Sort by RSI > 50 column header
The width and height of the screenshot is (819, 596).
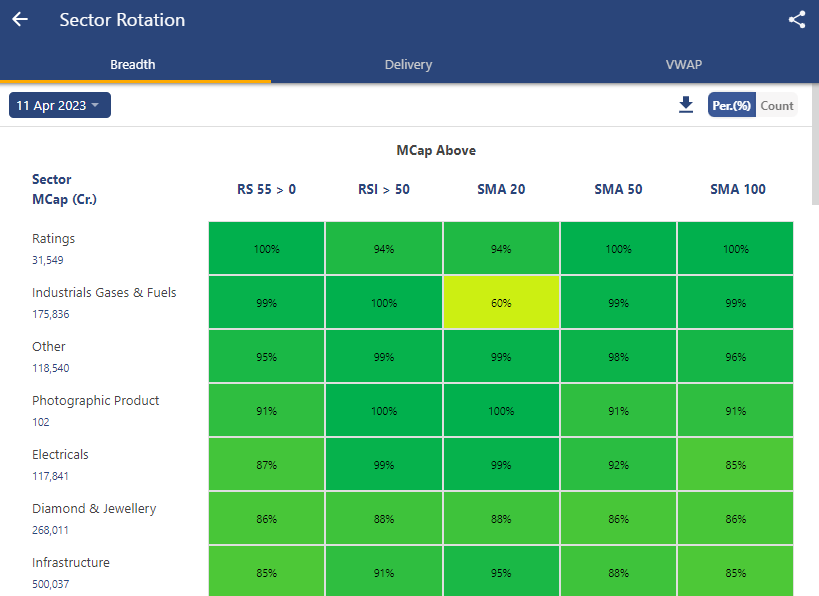tap(383, 189)
